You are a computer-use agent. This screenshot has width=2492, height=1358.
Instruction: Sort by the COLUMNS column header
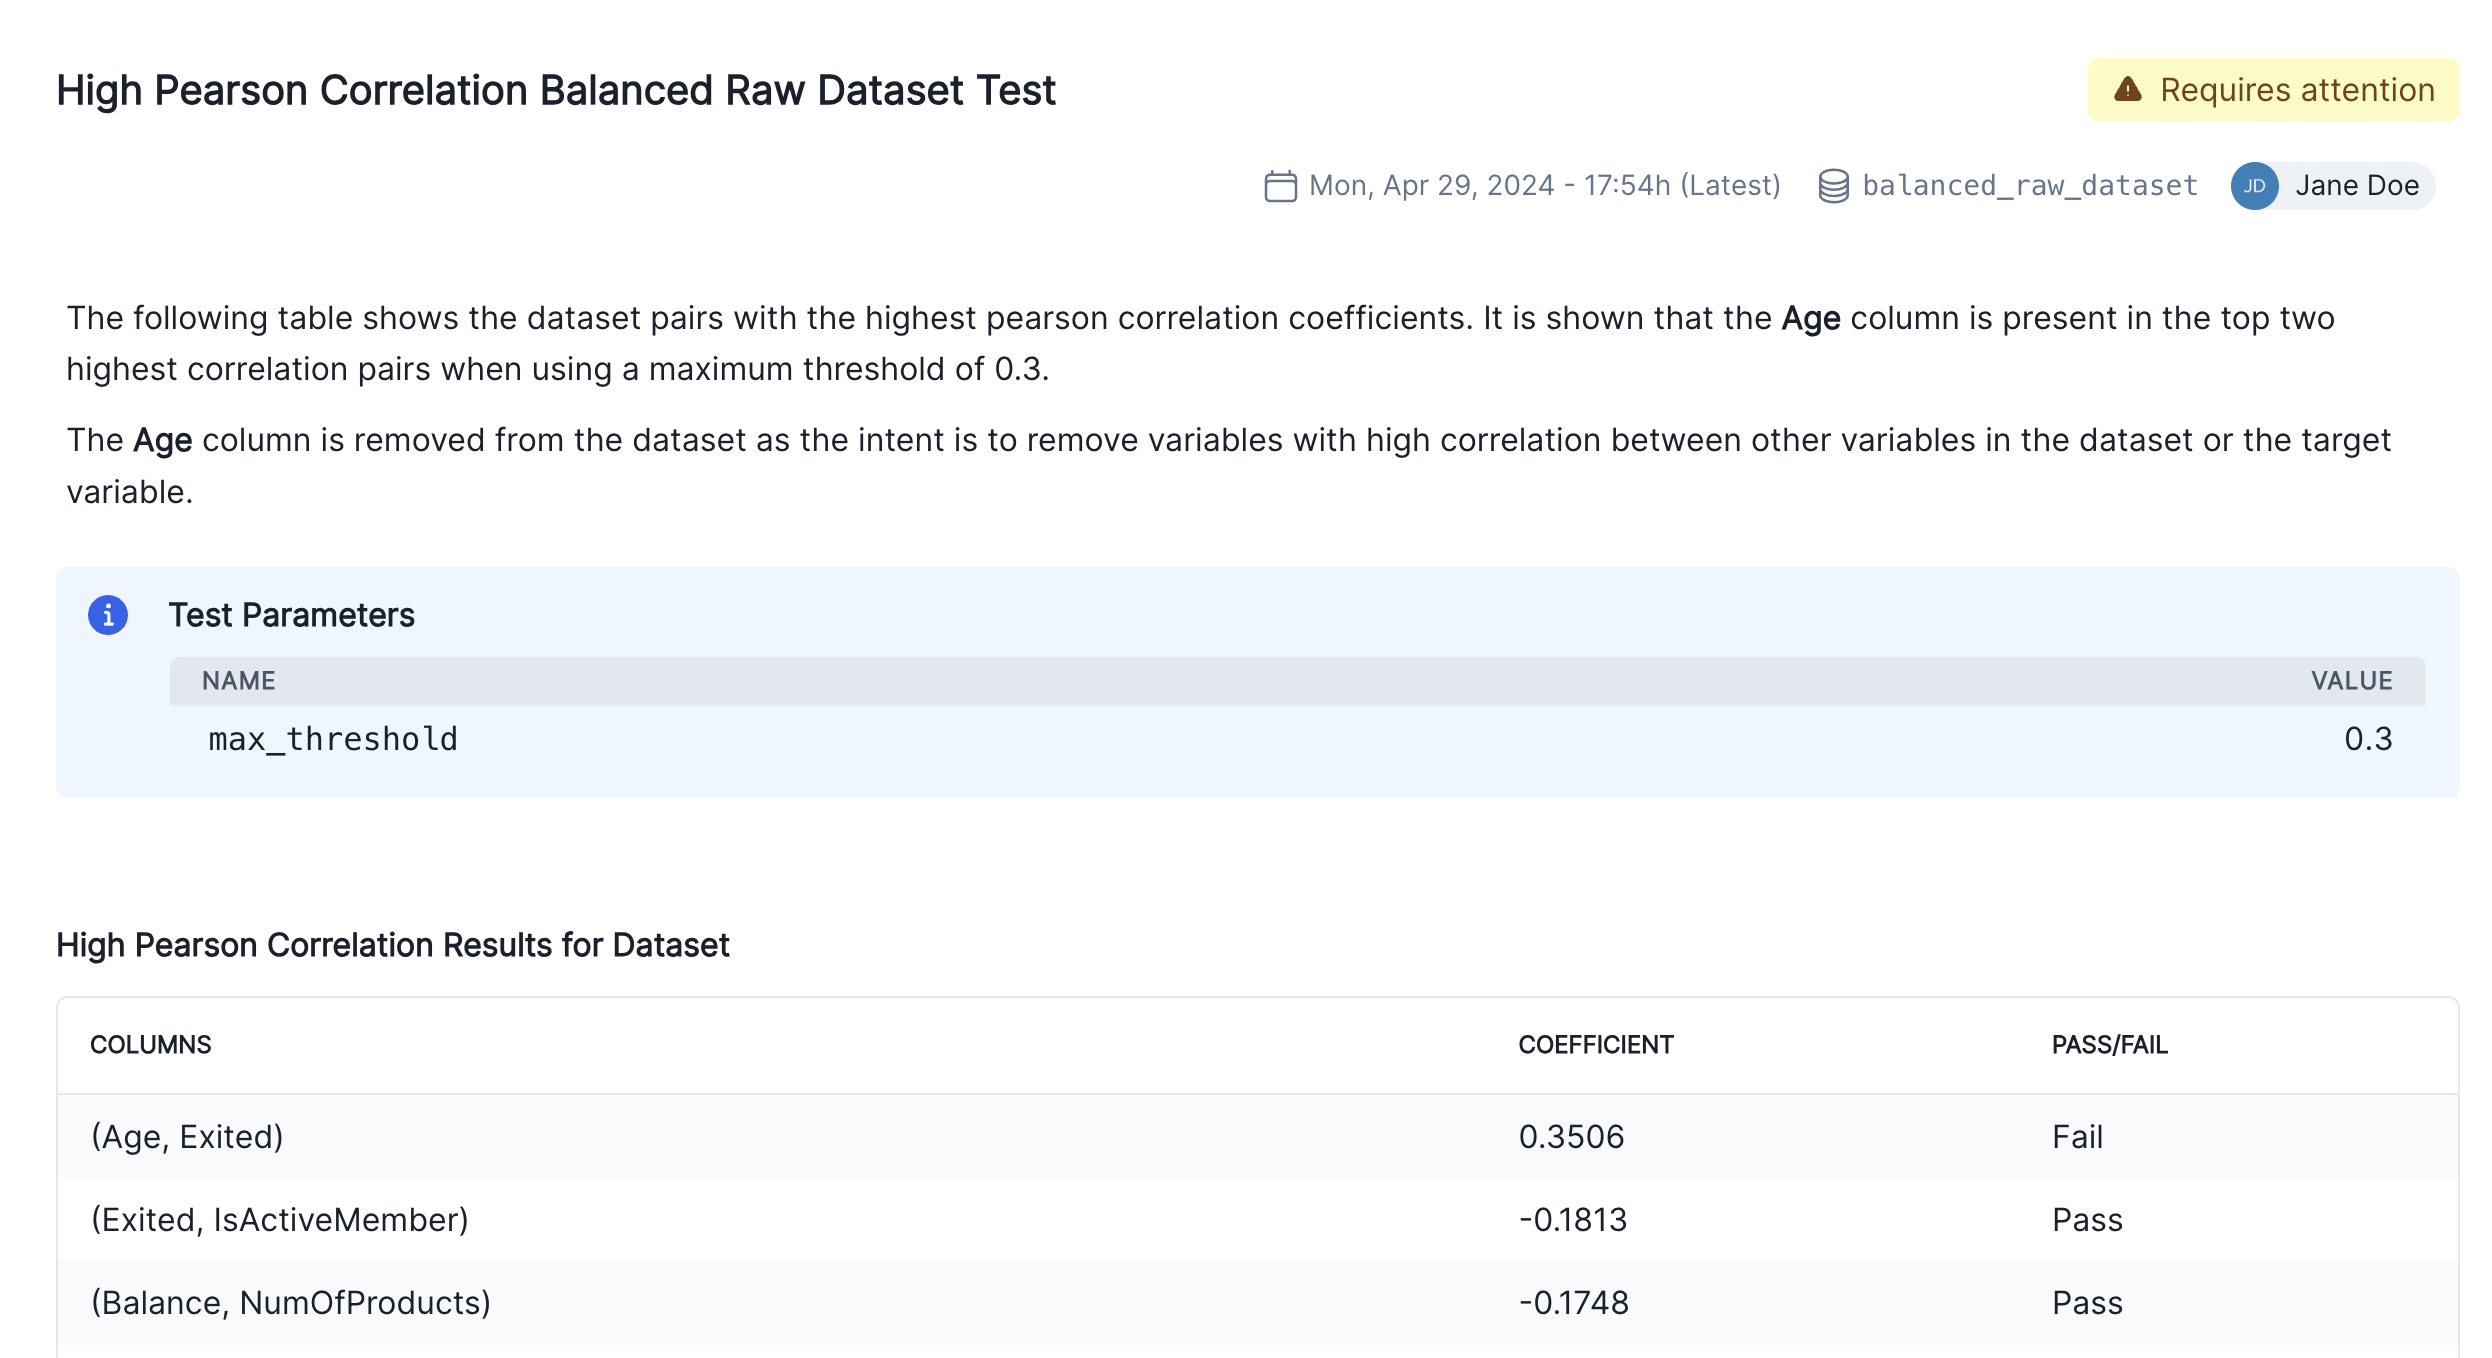[x=151, y=1044]
